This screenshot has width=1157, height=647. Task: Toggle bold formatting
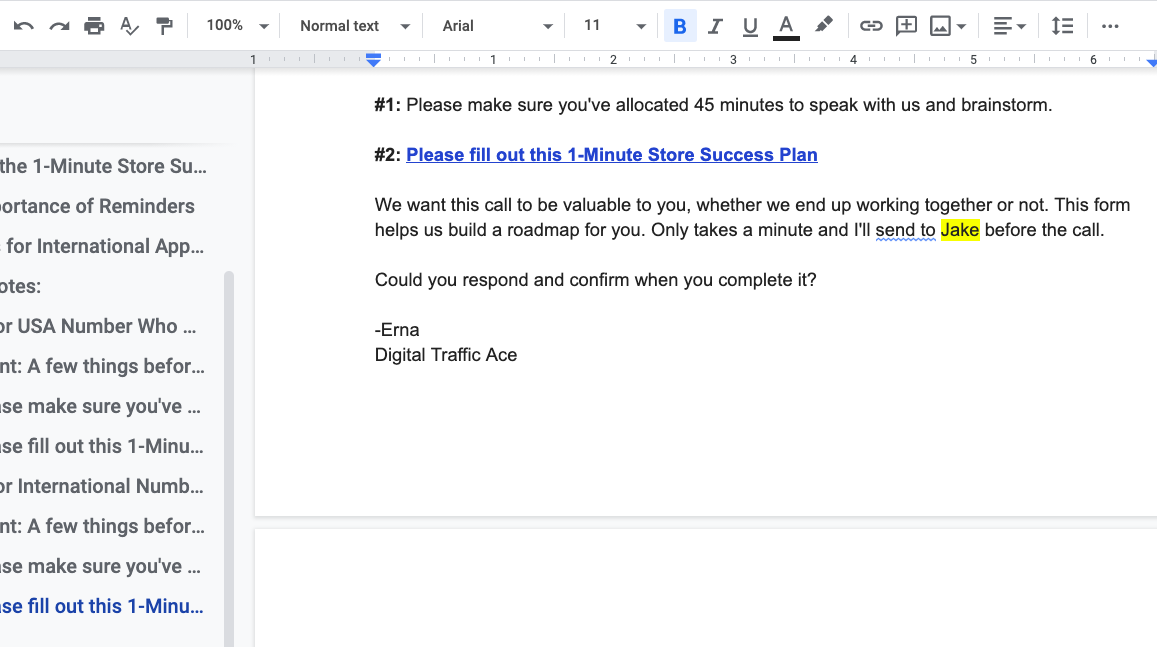click(x=680, y=26)
